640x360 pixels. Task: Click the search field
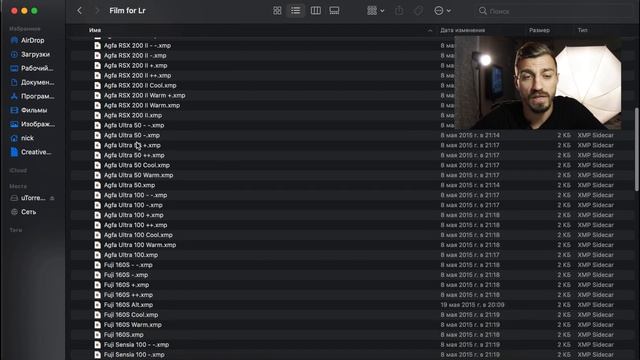click(x=554, y=11)
